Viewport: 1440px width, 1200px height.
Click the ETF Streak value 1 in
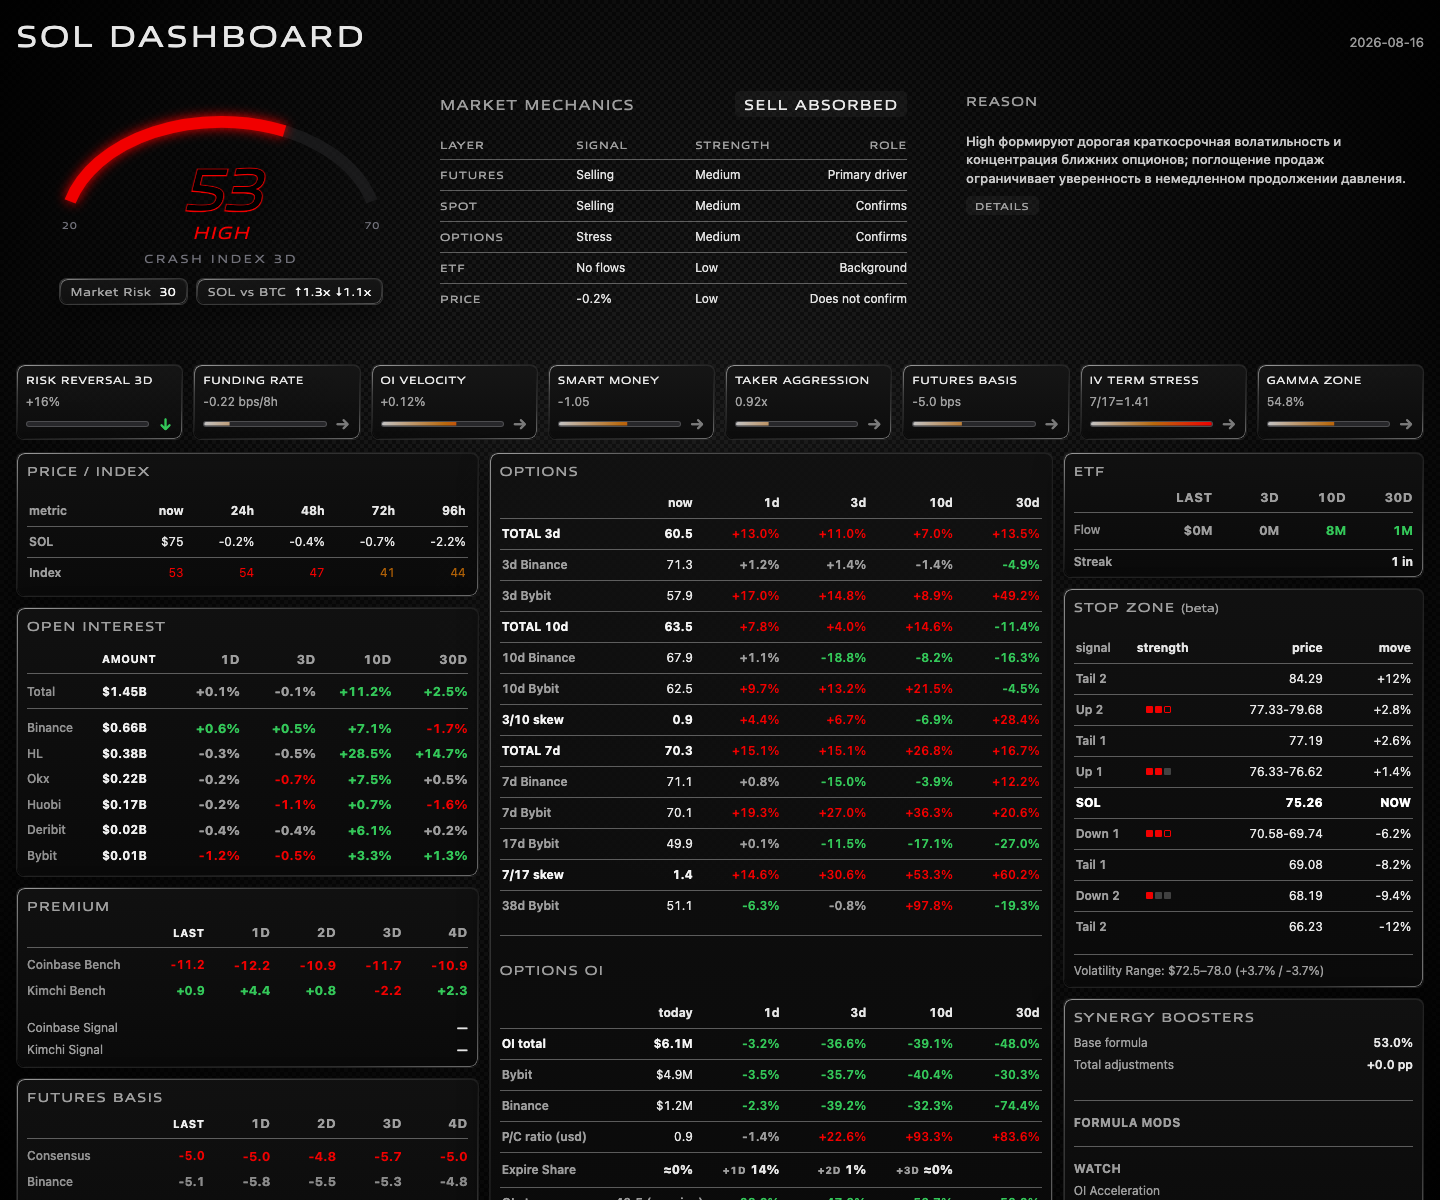(x=1402, y=562)
